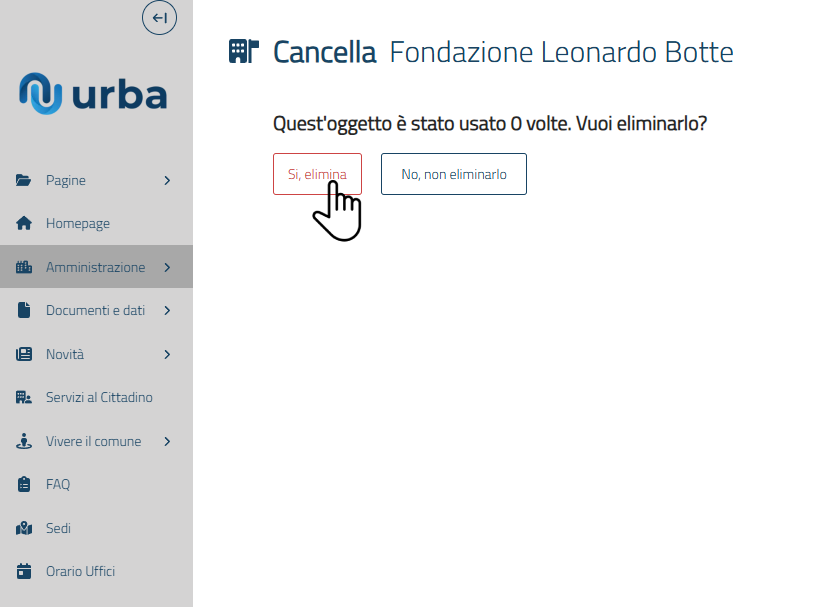Expand the Pagine submenu chevron
The width and height of the screenshot is (826, 607).
coord(167,181)
